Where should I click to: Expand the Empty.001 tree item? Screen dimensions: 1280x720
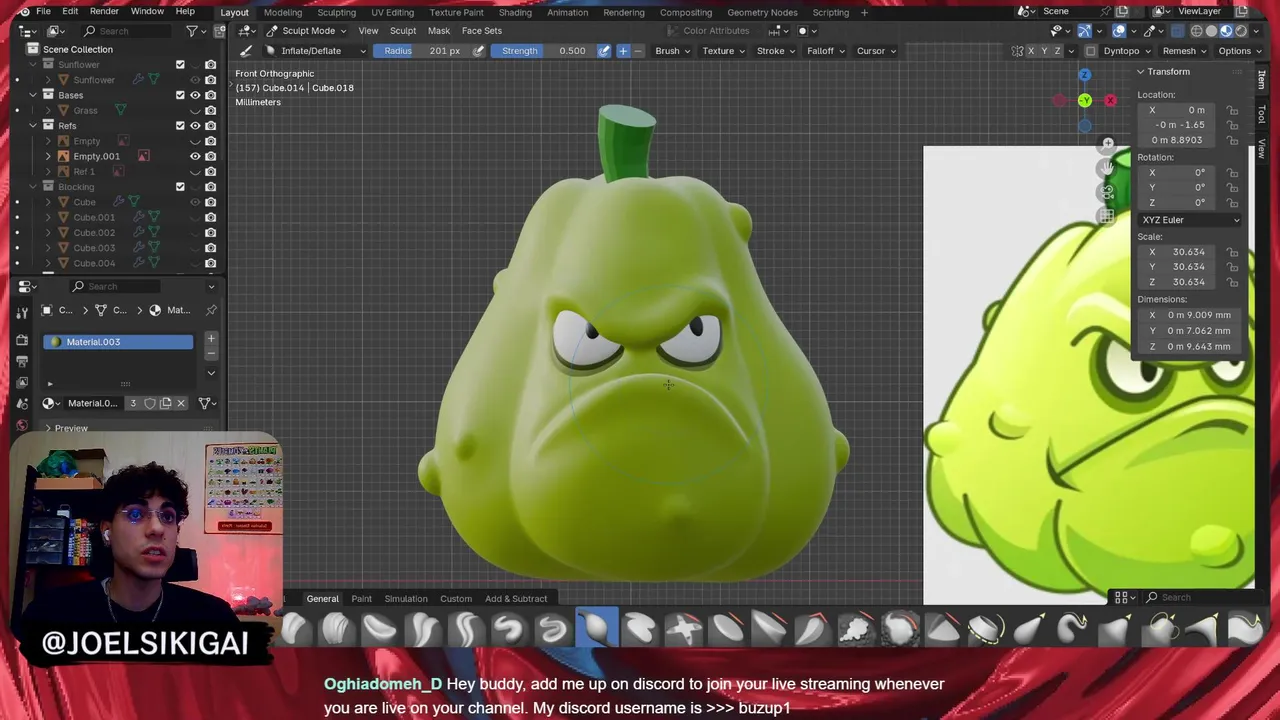point(48,156)
